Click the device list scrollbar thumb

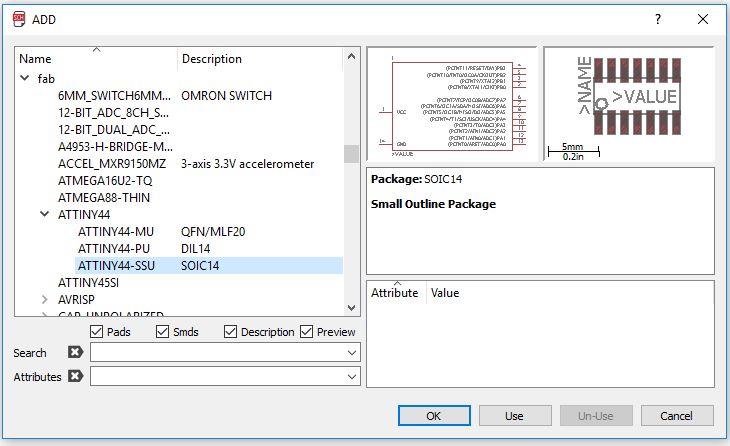click(351, 154)
